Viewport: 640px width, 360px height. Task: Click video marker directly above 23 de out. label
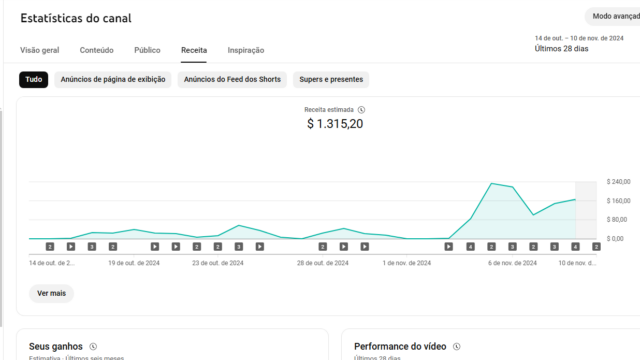pos(218,247)
